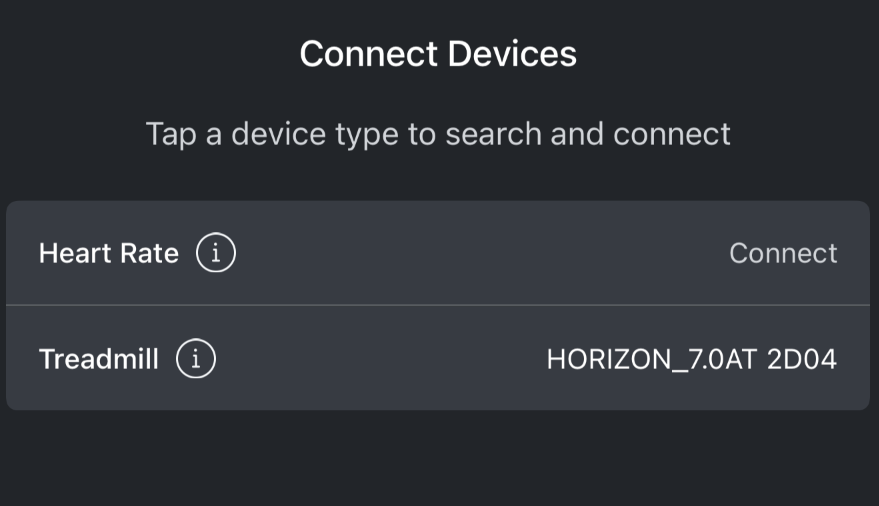Click the Connect Devices title
The image size is (879, 506).
click(438, 53)
